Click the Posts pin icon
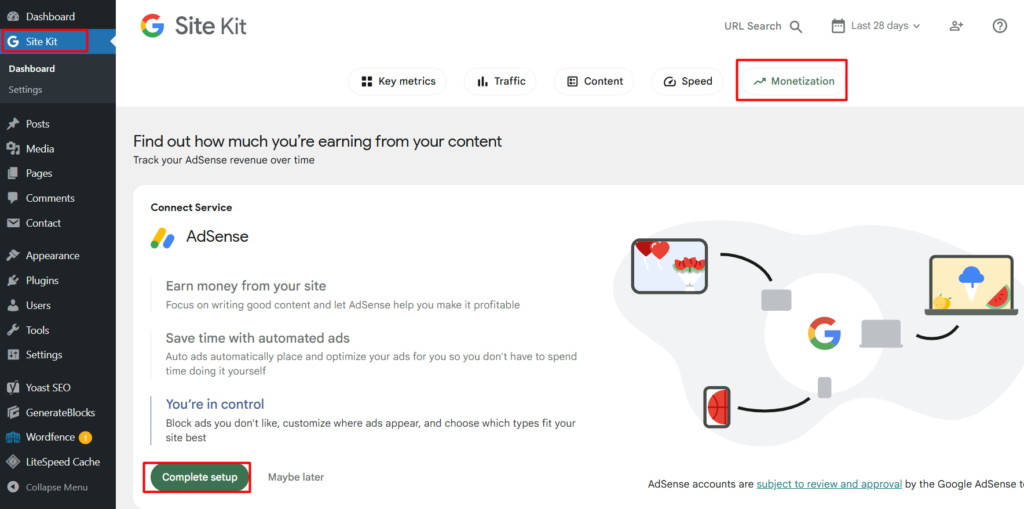The image size is (1024, 509). coord(13,123)
